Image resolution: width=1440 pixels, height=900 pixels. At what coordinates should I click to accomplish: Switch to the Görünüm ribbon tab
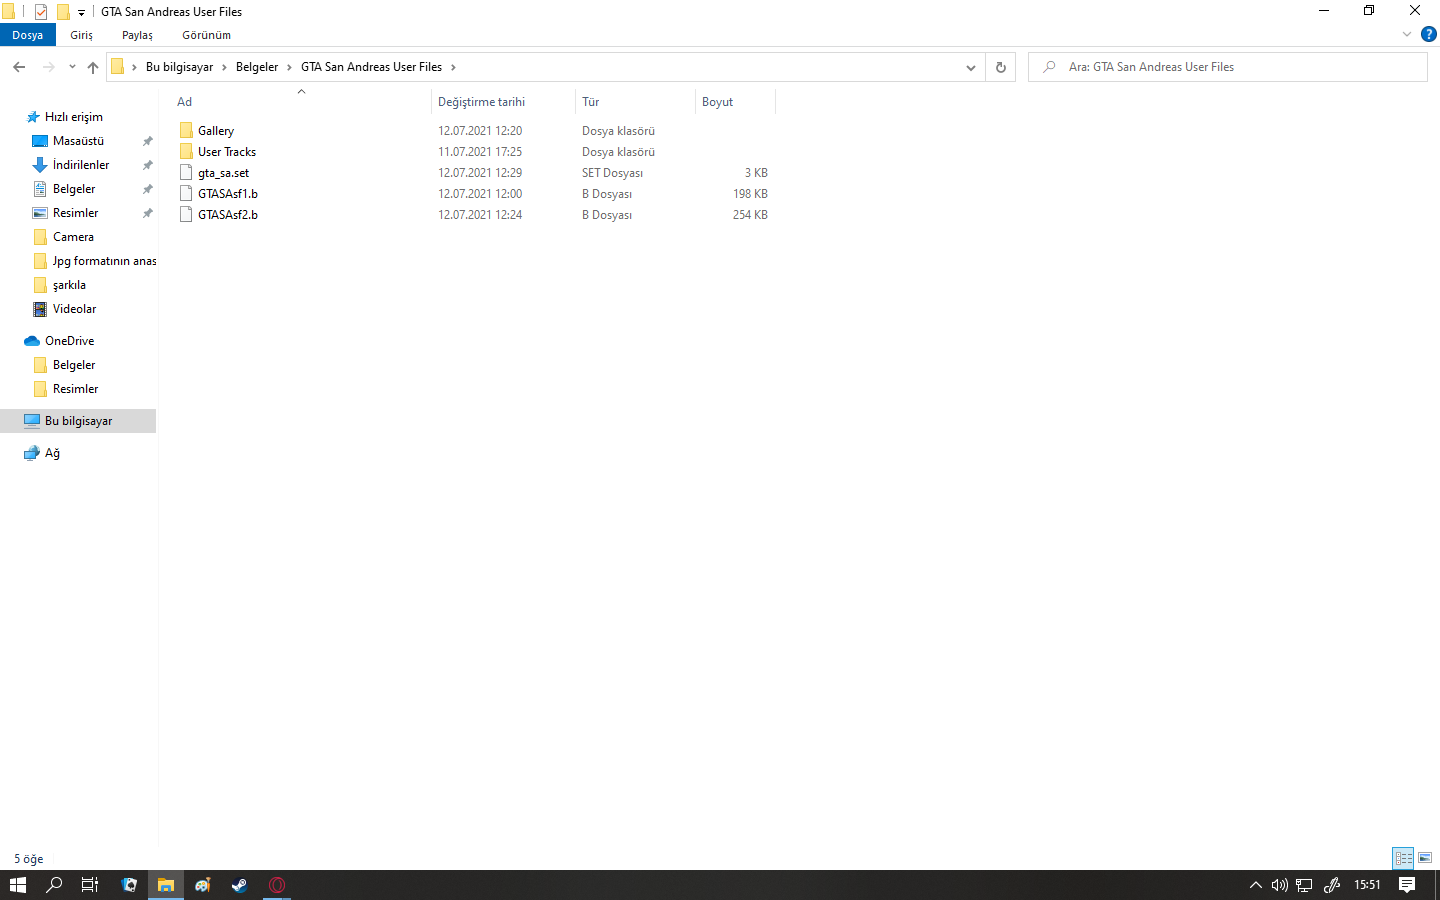[x=206, y=35]
